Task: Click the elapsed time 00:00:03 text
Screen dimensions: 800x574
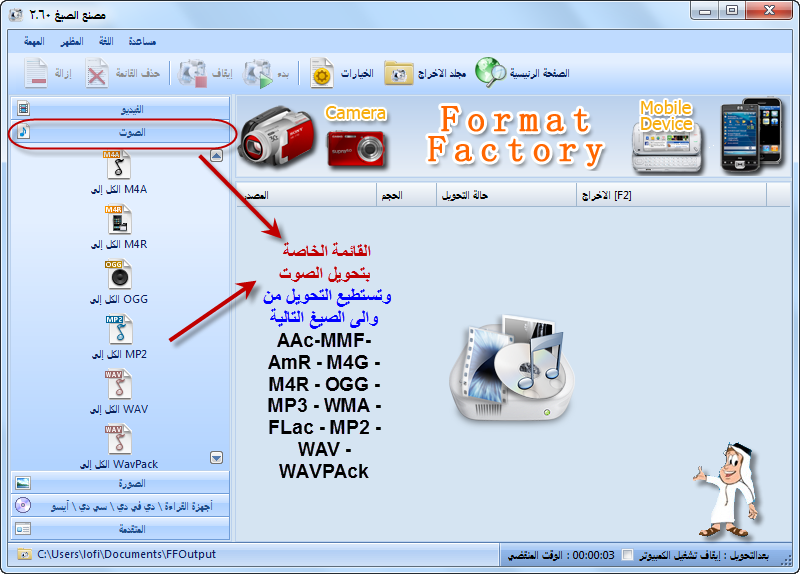Action: tap(593, 555)
